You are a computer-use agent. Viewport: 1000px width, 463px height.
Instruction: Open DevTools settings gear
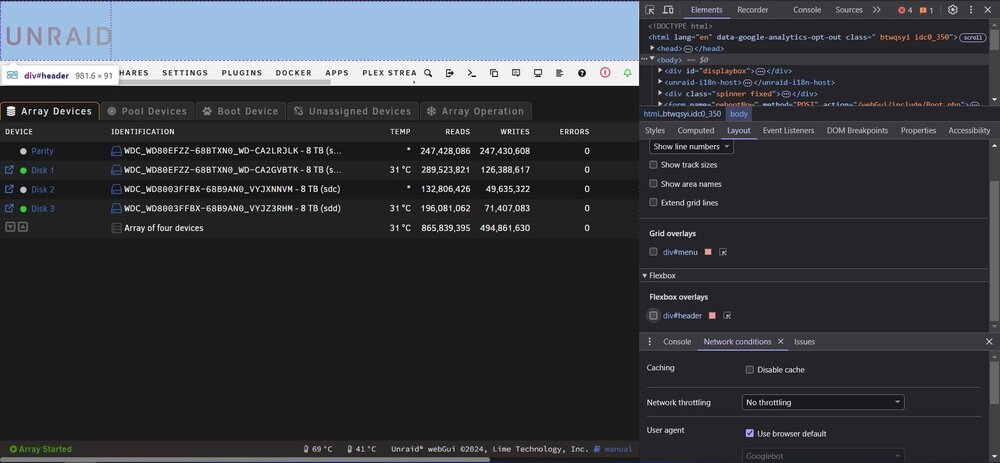[952, 10]
